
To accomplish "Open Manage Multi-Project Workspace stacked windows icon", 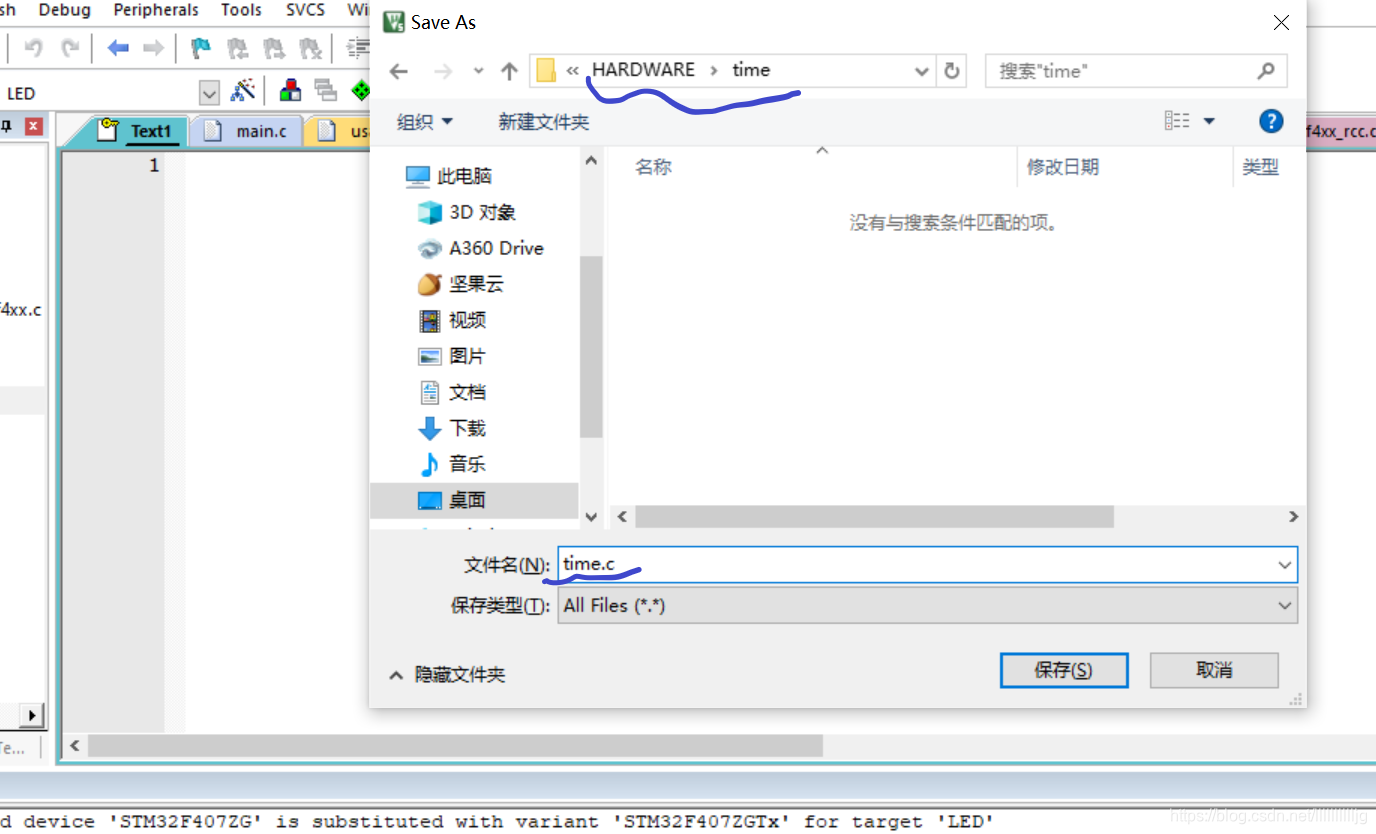I will [325, 91].
